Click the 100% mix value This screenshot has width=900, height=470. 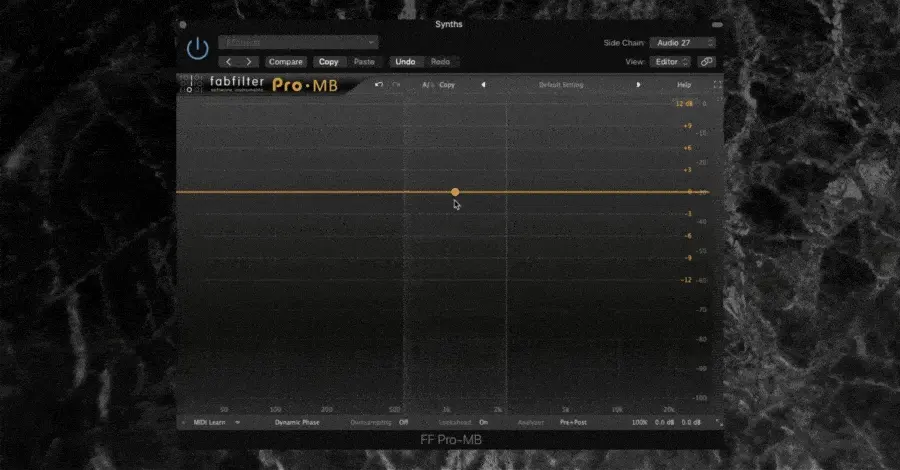pos(639,422)
